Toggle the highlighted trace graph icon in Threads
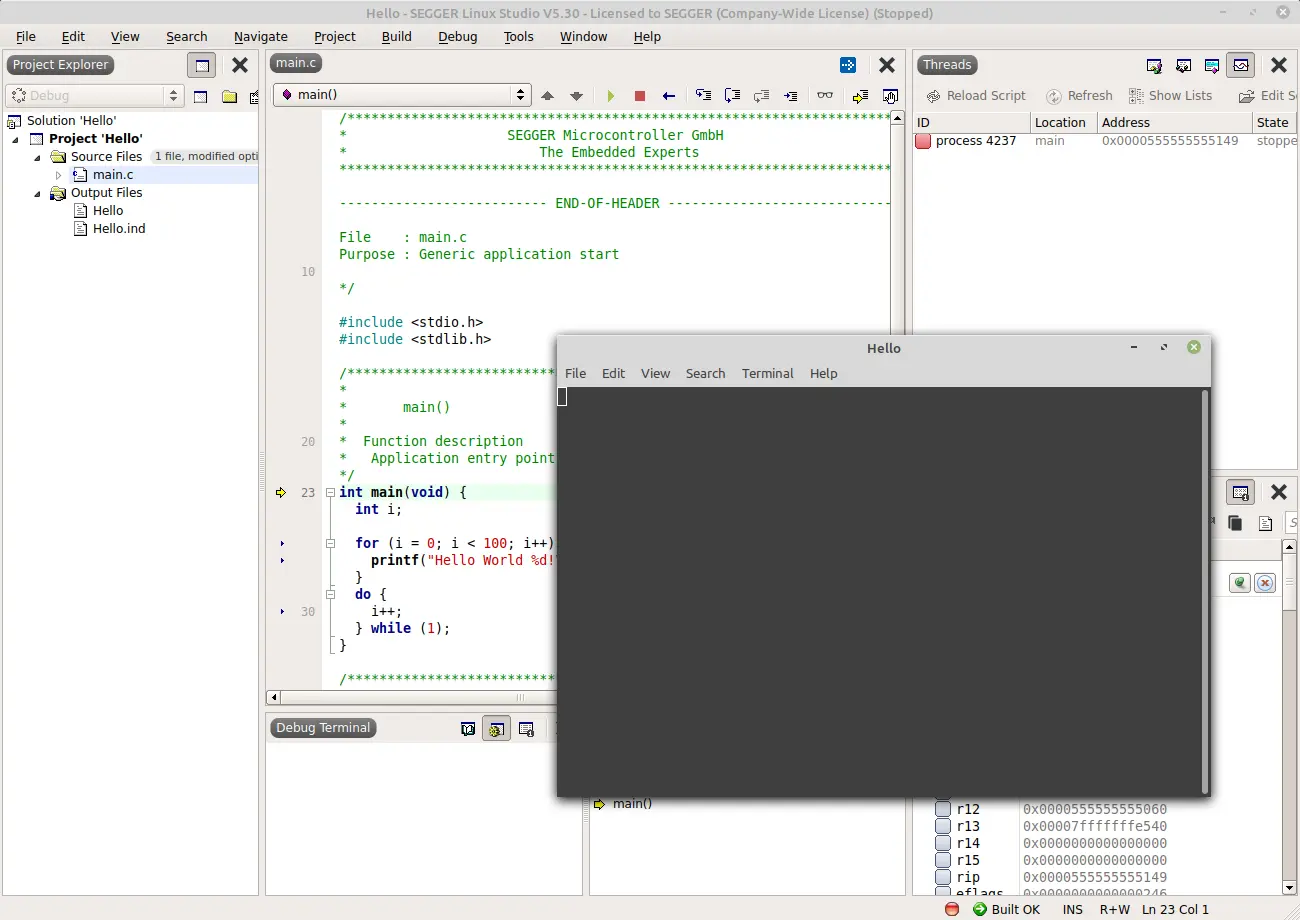The width and height of the screenshot is (1300, 920). [1241, 65]
